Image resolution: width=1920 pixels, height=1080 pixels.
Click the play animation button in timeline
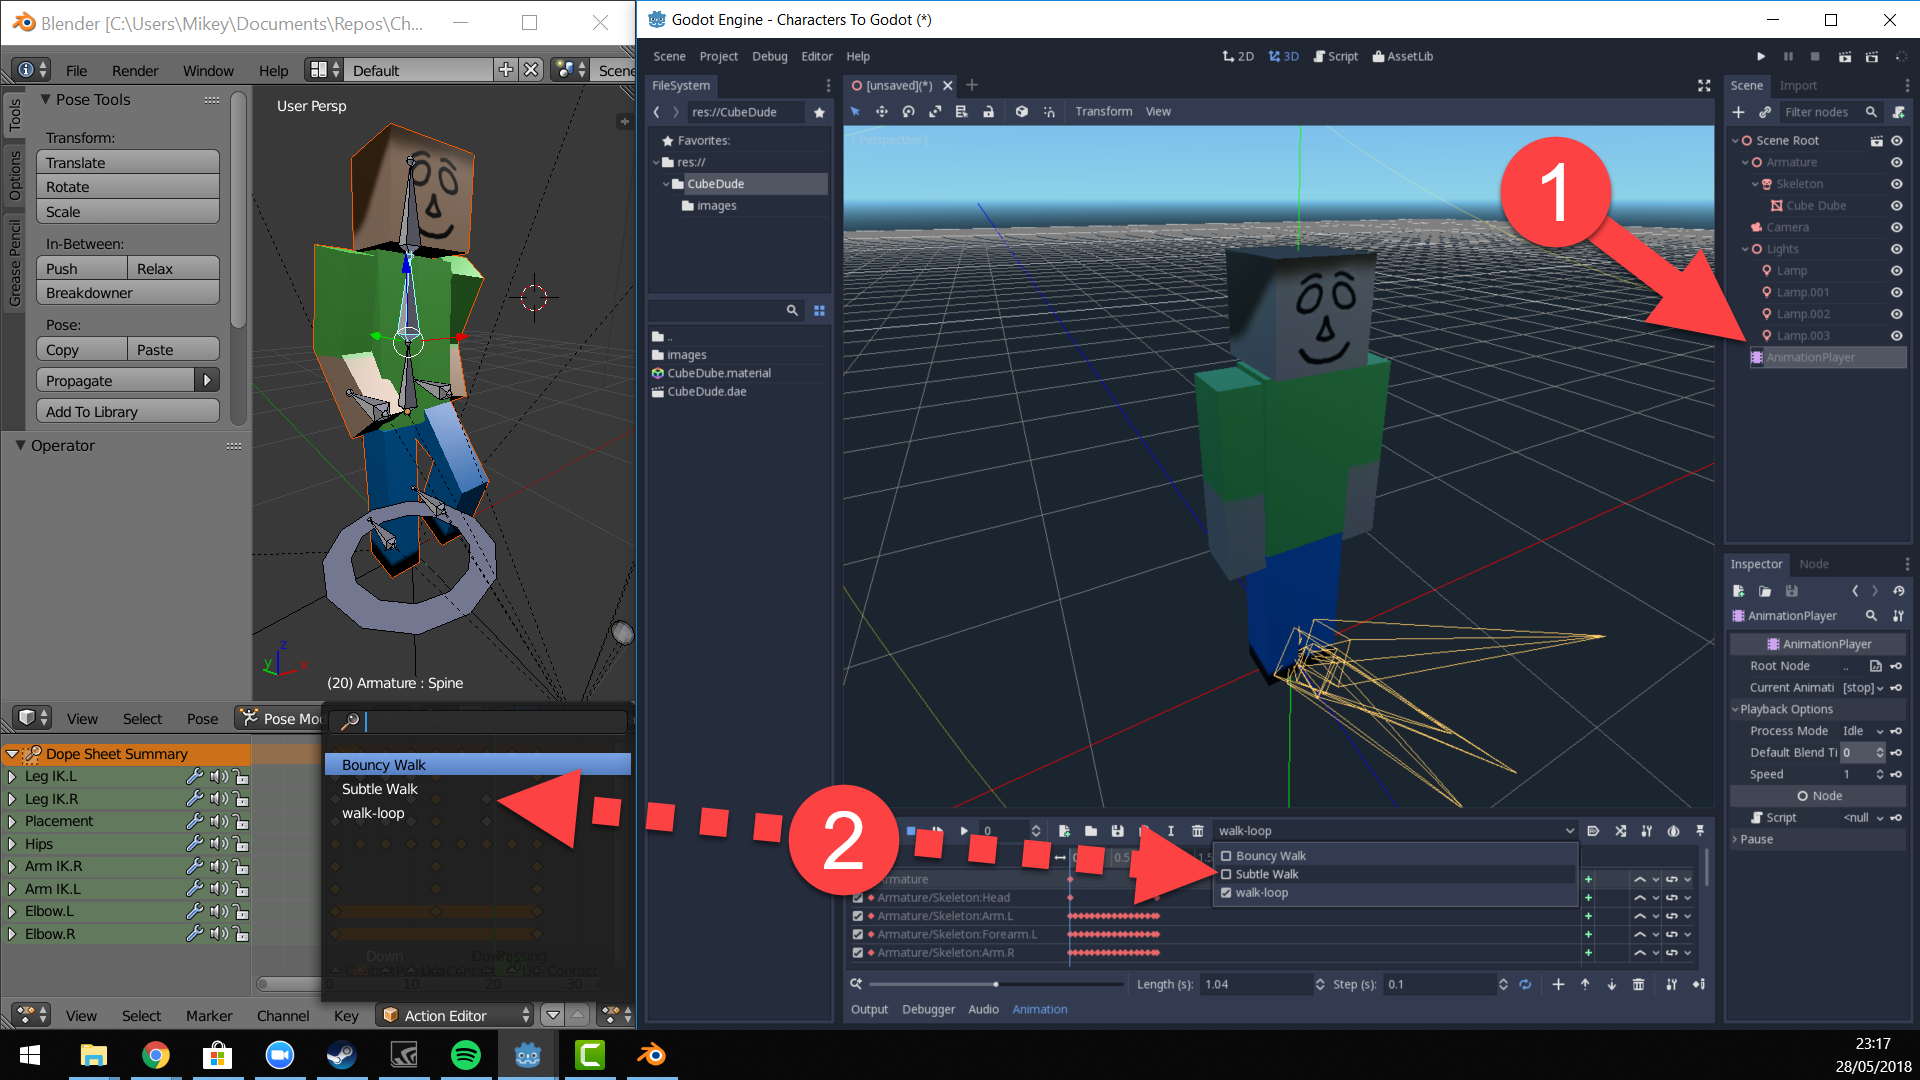click(x=964, y=831)
